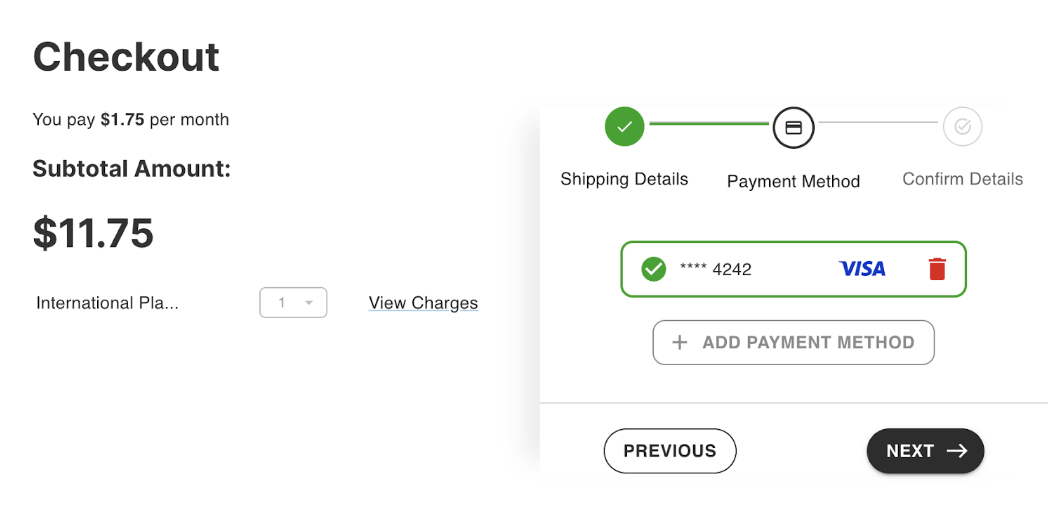Click the green progress line between steps
The image size is (1064, 526).
708,124
